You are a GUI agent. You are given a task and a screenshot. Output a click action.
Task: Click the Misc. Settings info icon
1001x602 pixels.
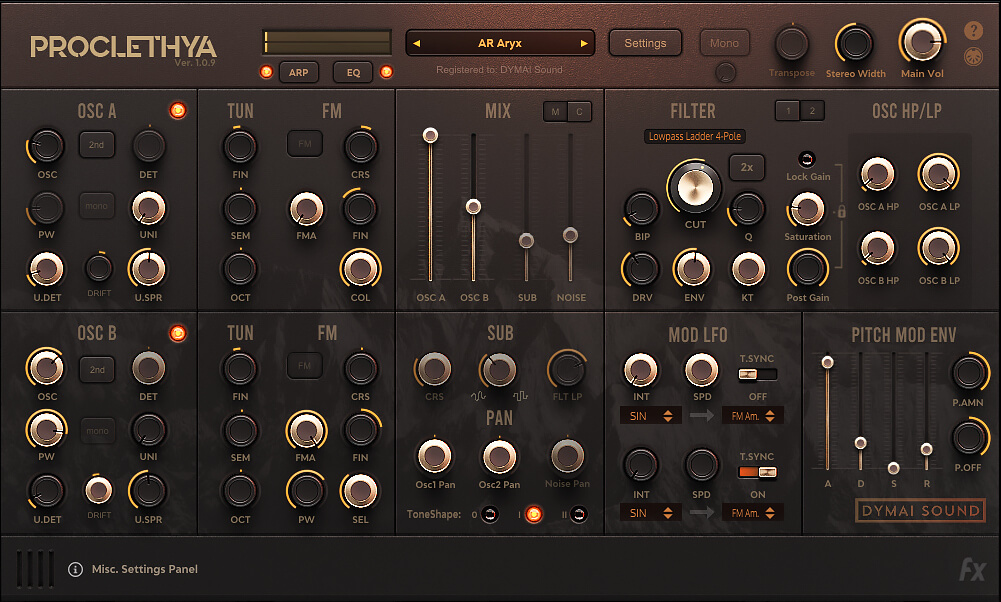pyautogui.click(x=75, y=569)
